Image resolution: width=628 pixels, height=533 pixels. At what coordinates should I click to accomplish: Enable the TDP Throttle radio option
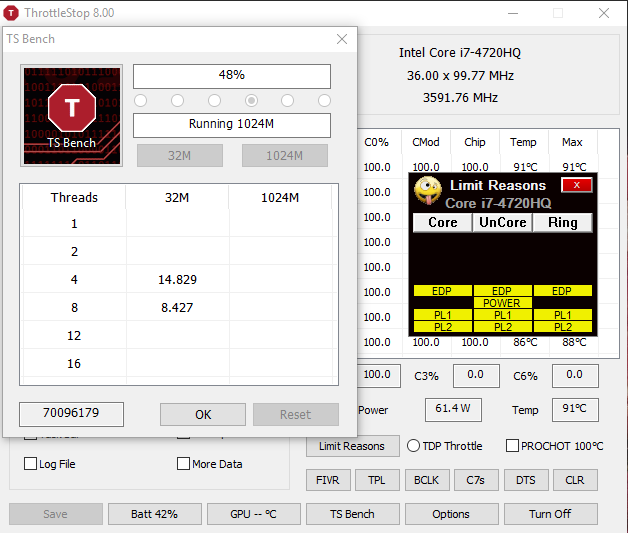tap(413, 446)
